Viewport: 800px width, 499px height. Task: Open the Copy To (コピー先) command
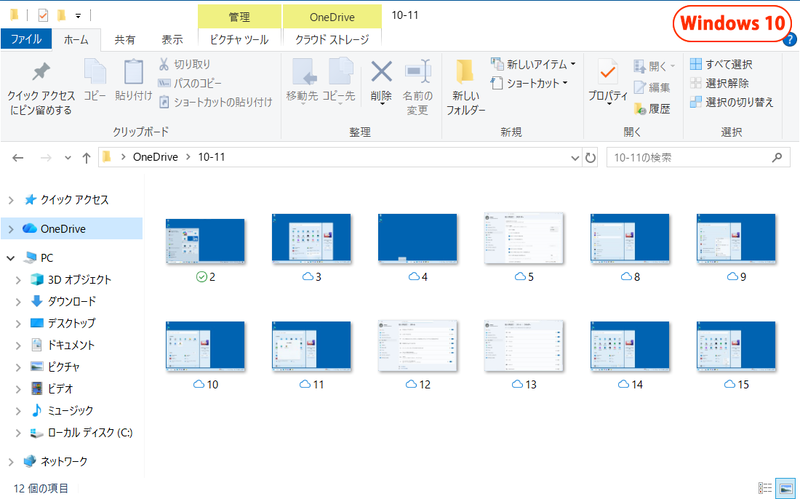tap(339, 82)
